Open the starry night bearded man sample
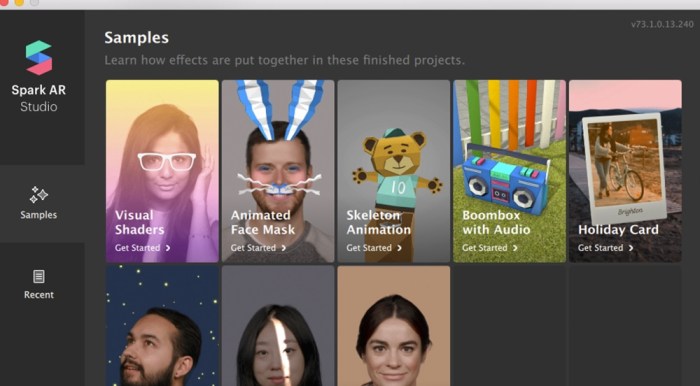This screenshot has height=386, width=700. pos(162,326)
